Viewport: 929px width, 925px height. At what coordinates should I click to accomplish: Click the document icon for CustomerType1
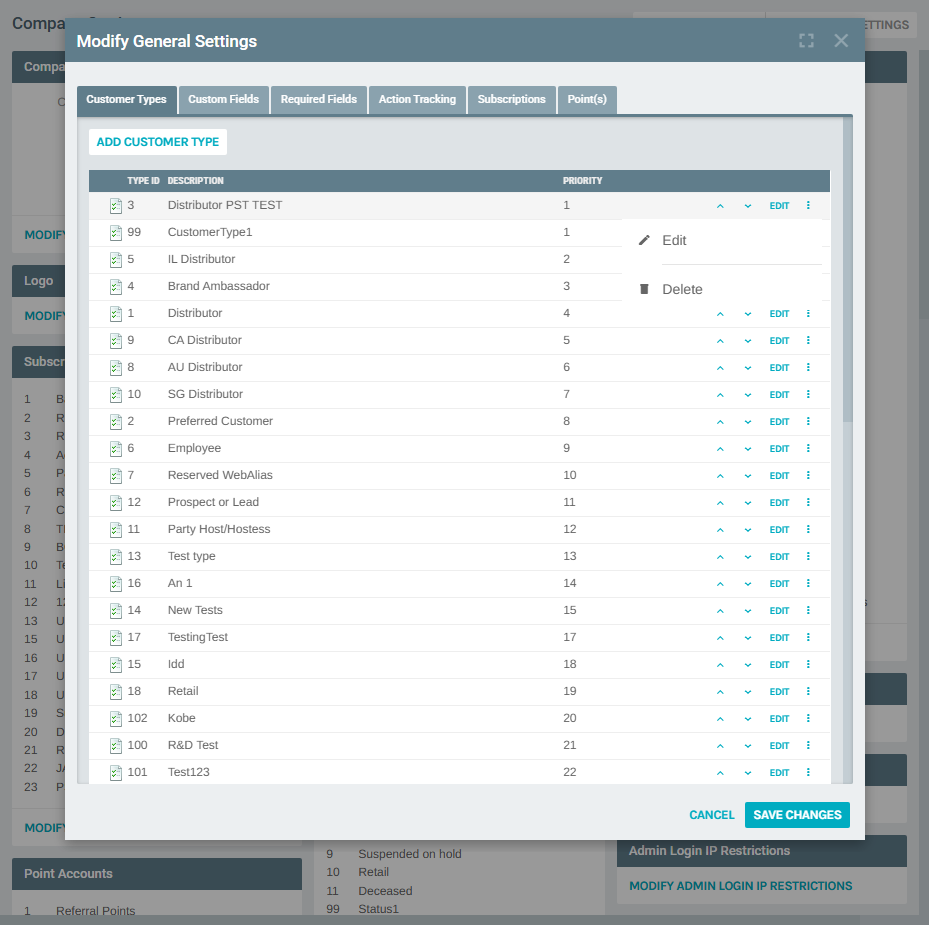(x=116, y=233)
